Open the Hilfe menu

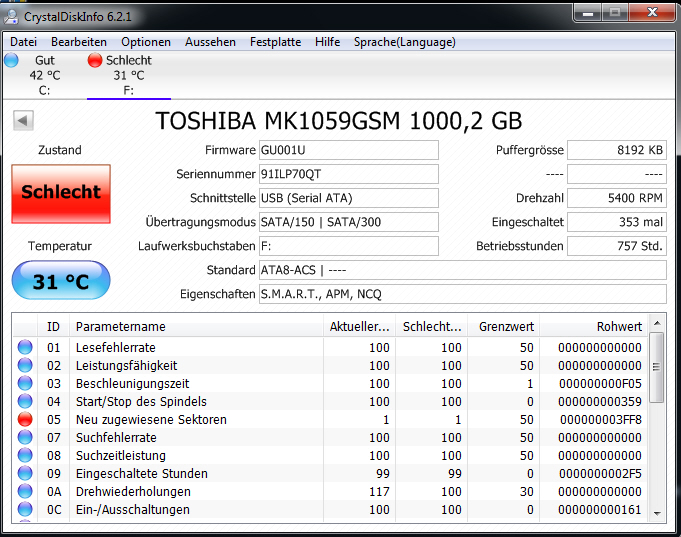point(327,42)
